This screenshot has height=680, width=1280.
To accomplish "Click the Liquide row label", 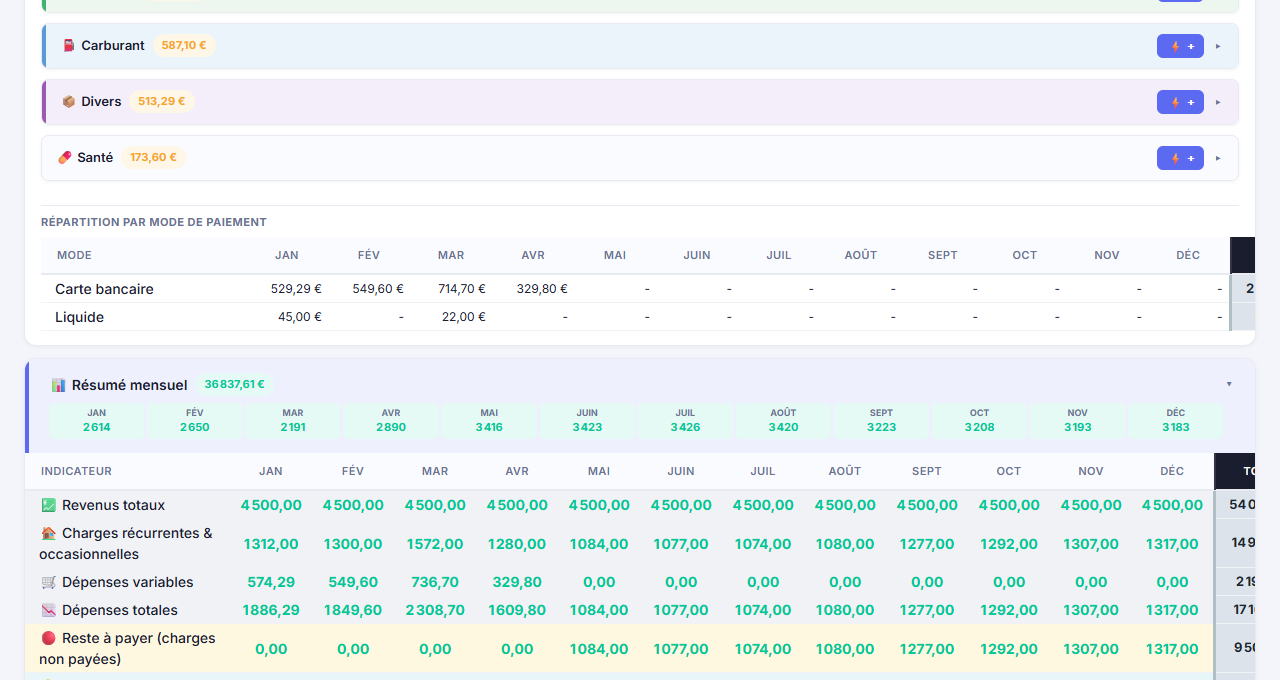I will 79,317.
